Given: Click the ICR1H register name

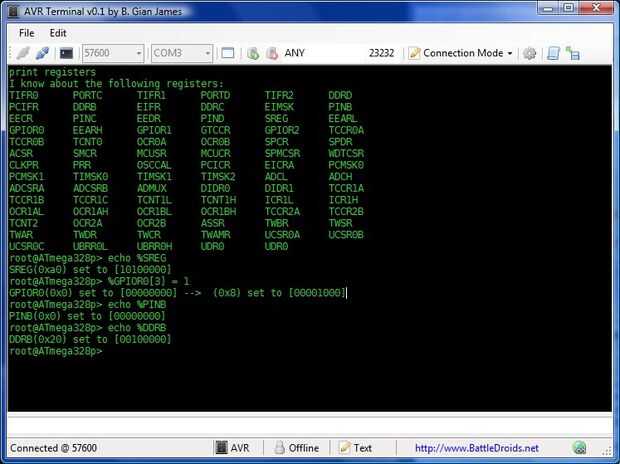Looking at the screenshot, I should coord(343,200).
